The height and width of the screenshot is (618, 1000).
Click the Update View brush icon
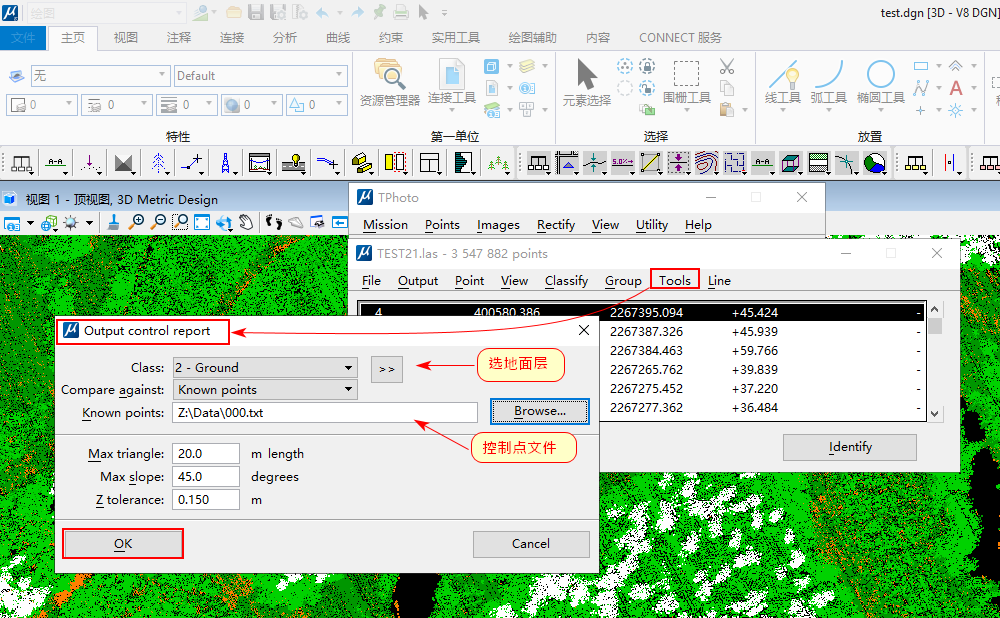tap(114, 223)
